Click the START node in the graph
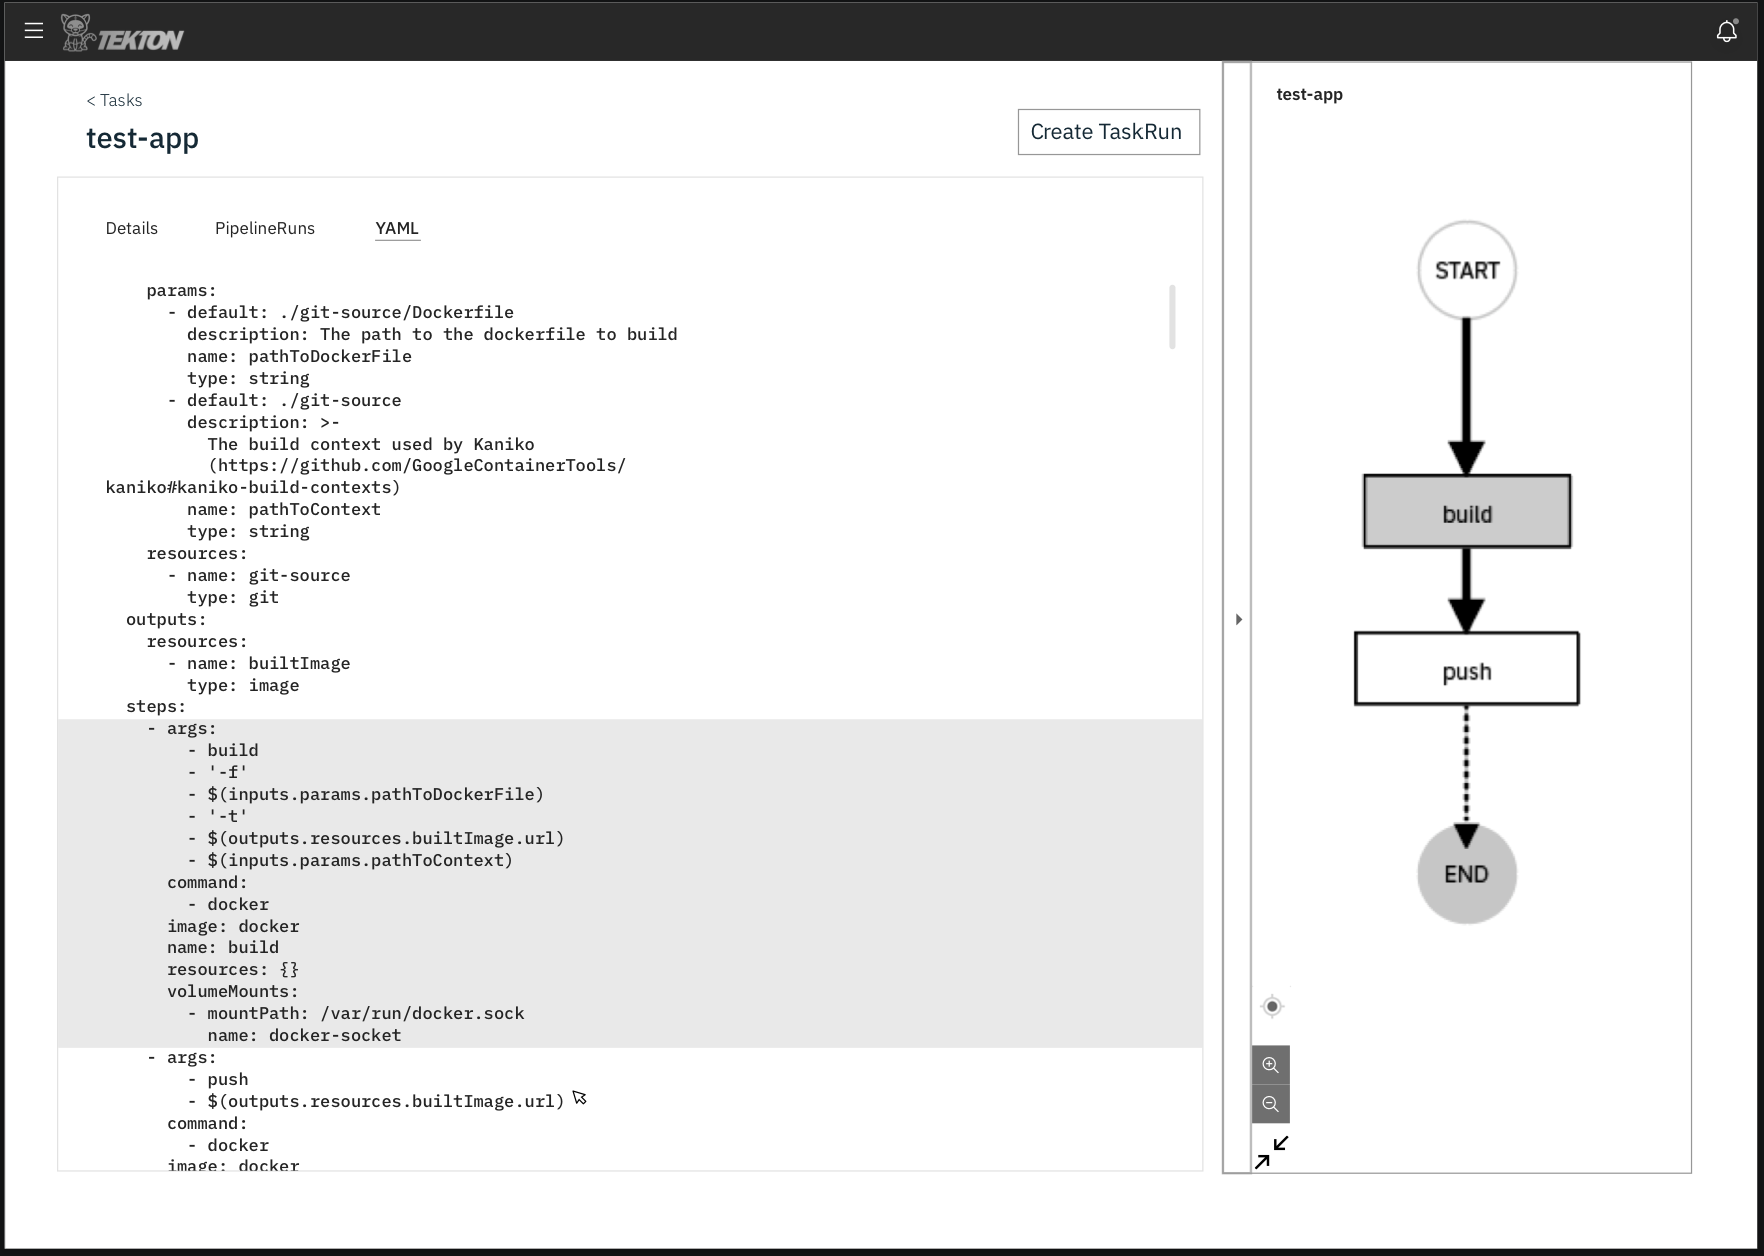 click(1466, 269)
